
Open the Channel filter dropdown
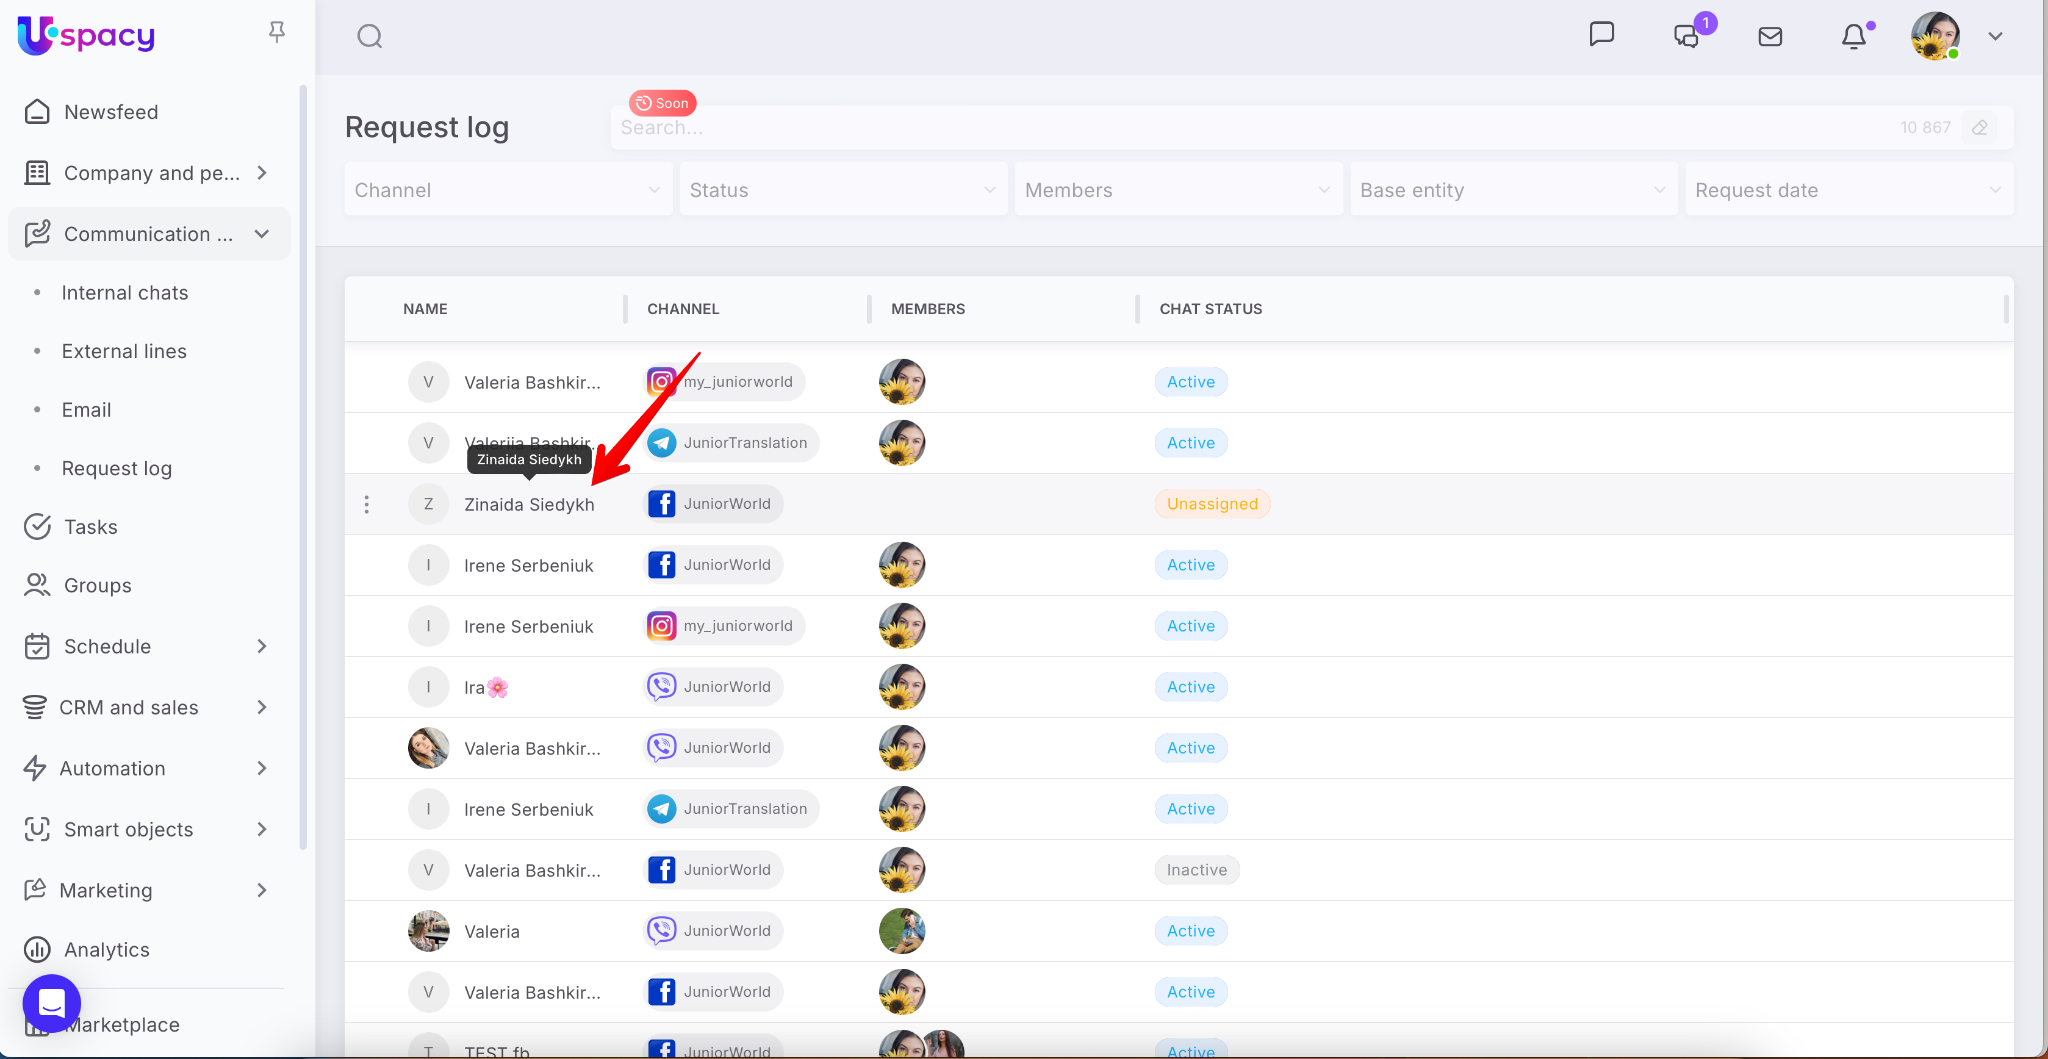click(507, 190)
